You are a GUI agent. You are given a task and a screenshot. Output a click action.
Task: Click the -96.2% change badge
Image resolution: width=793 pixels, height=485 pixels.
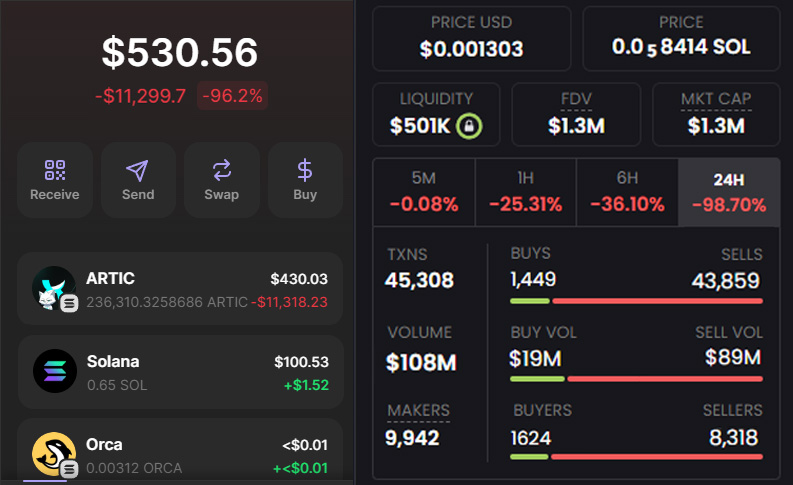(232, 96)
